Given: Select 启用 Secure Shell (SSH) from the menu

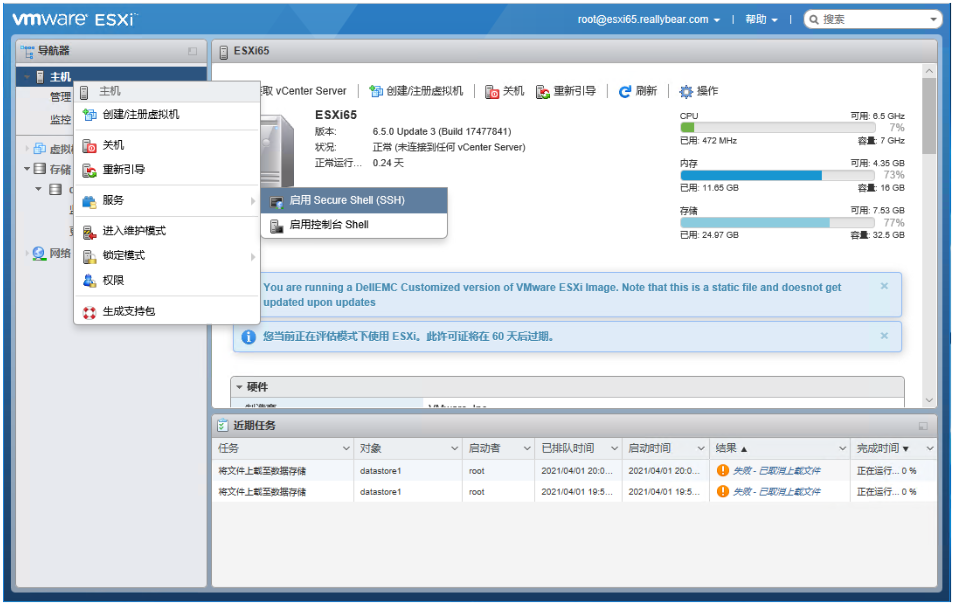Looking at the screenshot, I should tap(345, 200).
